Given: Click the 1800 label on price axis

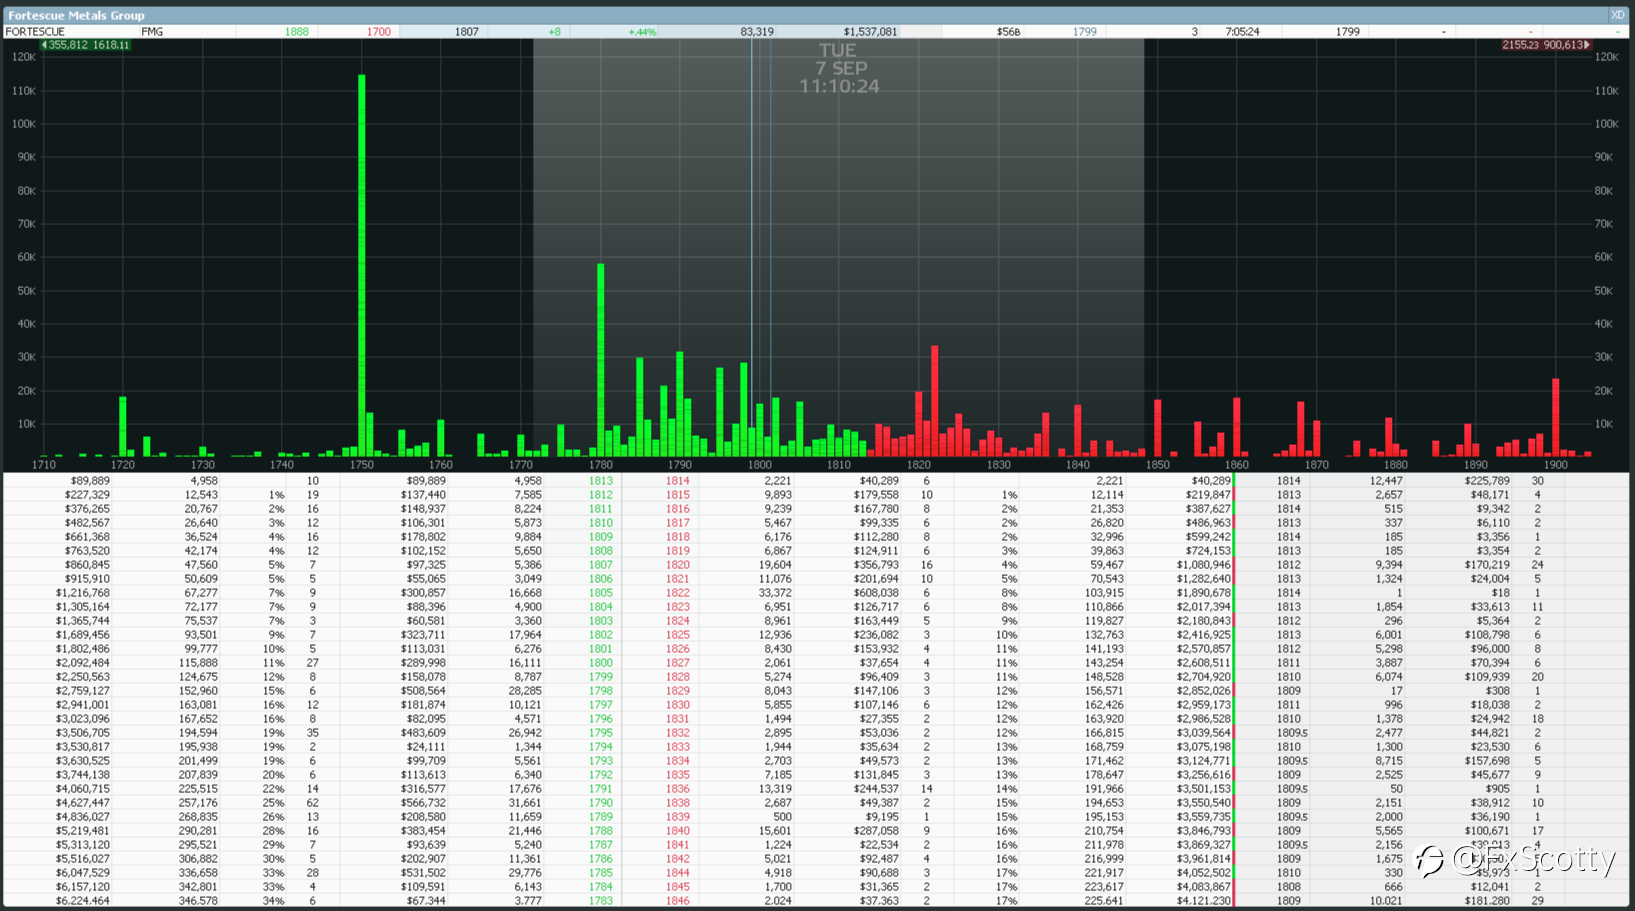Looking at the screenshot, I should point(759,465).
